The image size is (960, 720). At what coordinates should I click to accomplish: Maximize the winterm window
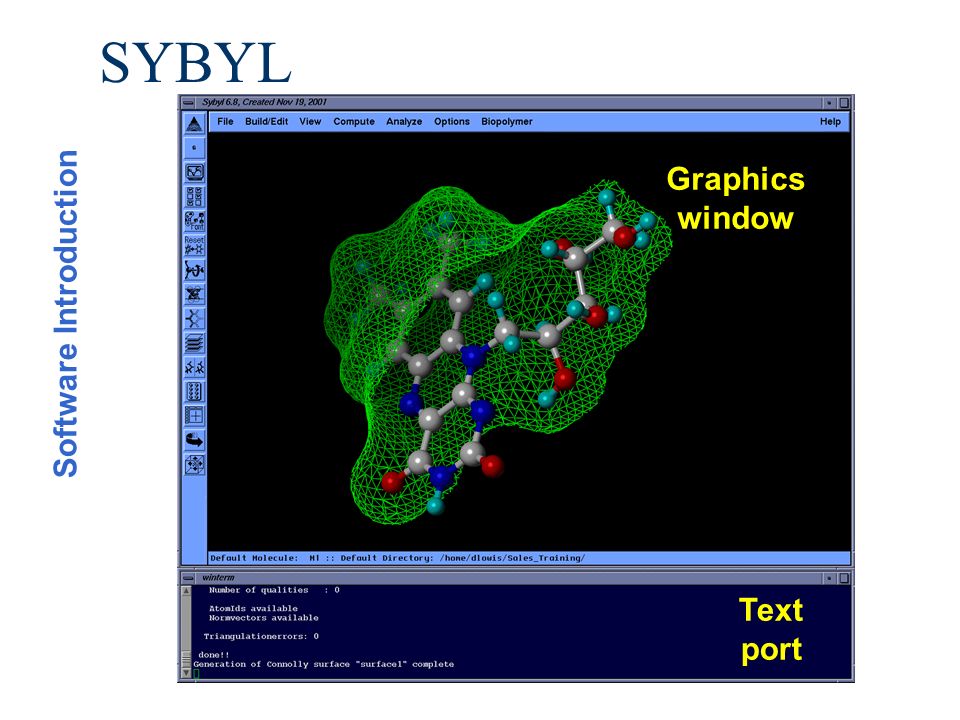pos(844,577)
